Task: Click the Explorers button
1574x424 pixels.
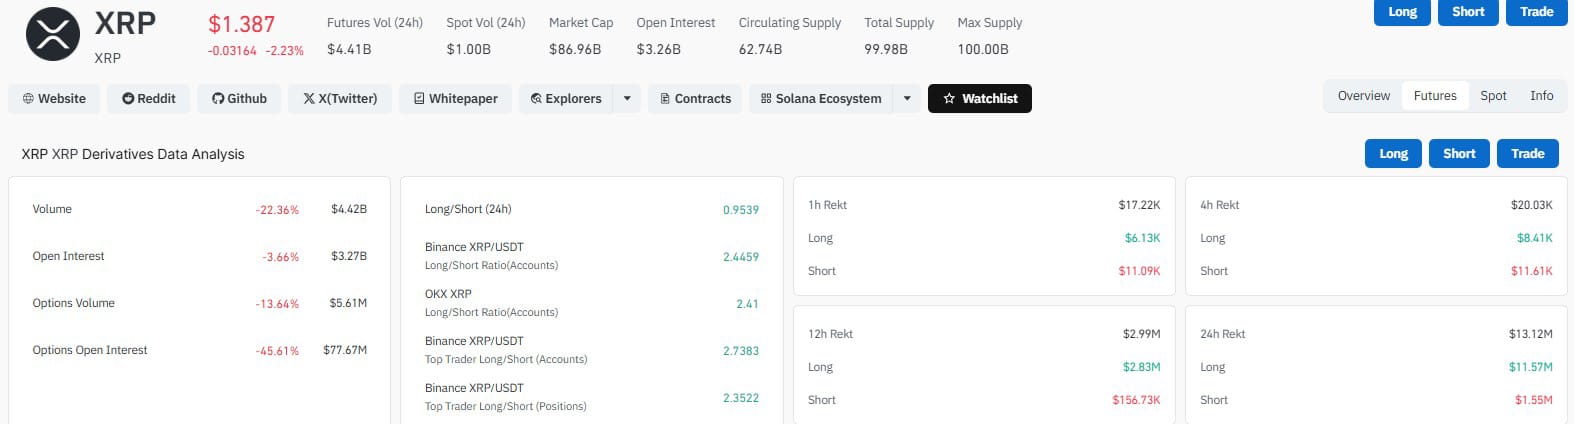Action: [566, 98]
